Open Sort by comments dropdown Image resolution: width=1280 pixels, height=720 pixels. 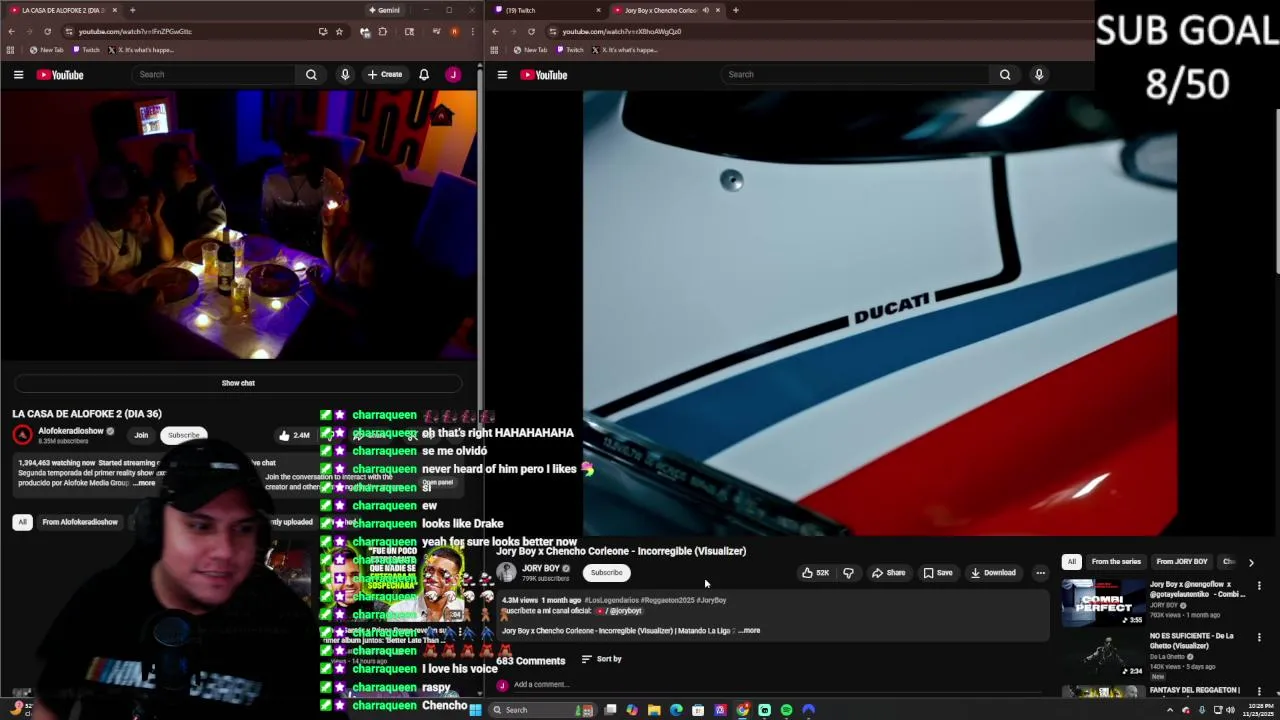tap(602, 659)
